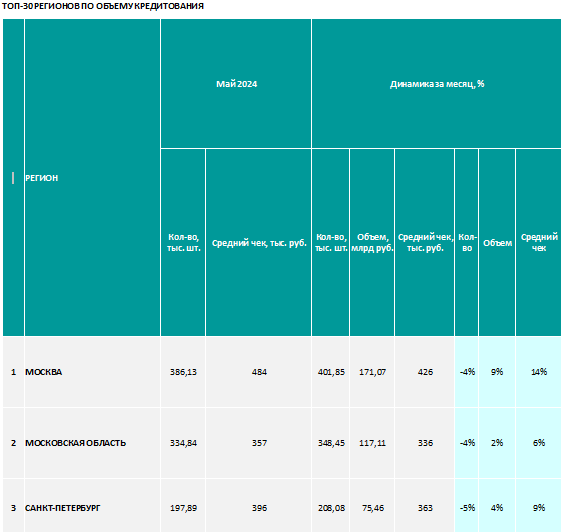Click the 'Динамика за месяц, %' header
Viewport: 561px width, 532px height.
tap(437, 84)
